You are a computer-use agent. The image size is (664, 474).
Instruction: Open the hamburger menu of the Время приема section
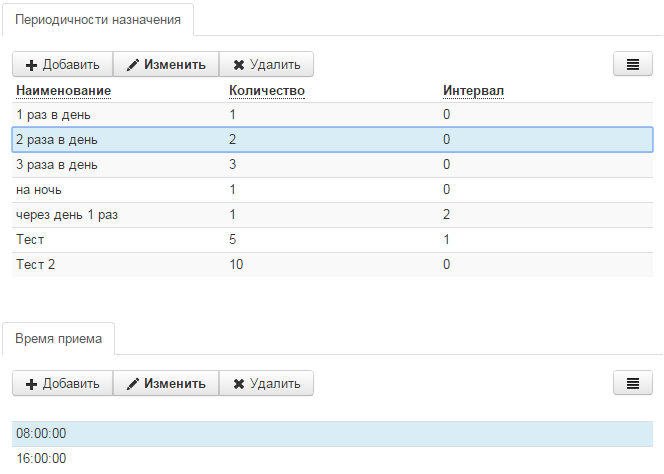pyautogui.click(x=633, y=383)
